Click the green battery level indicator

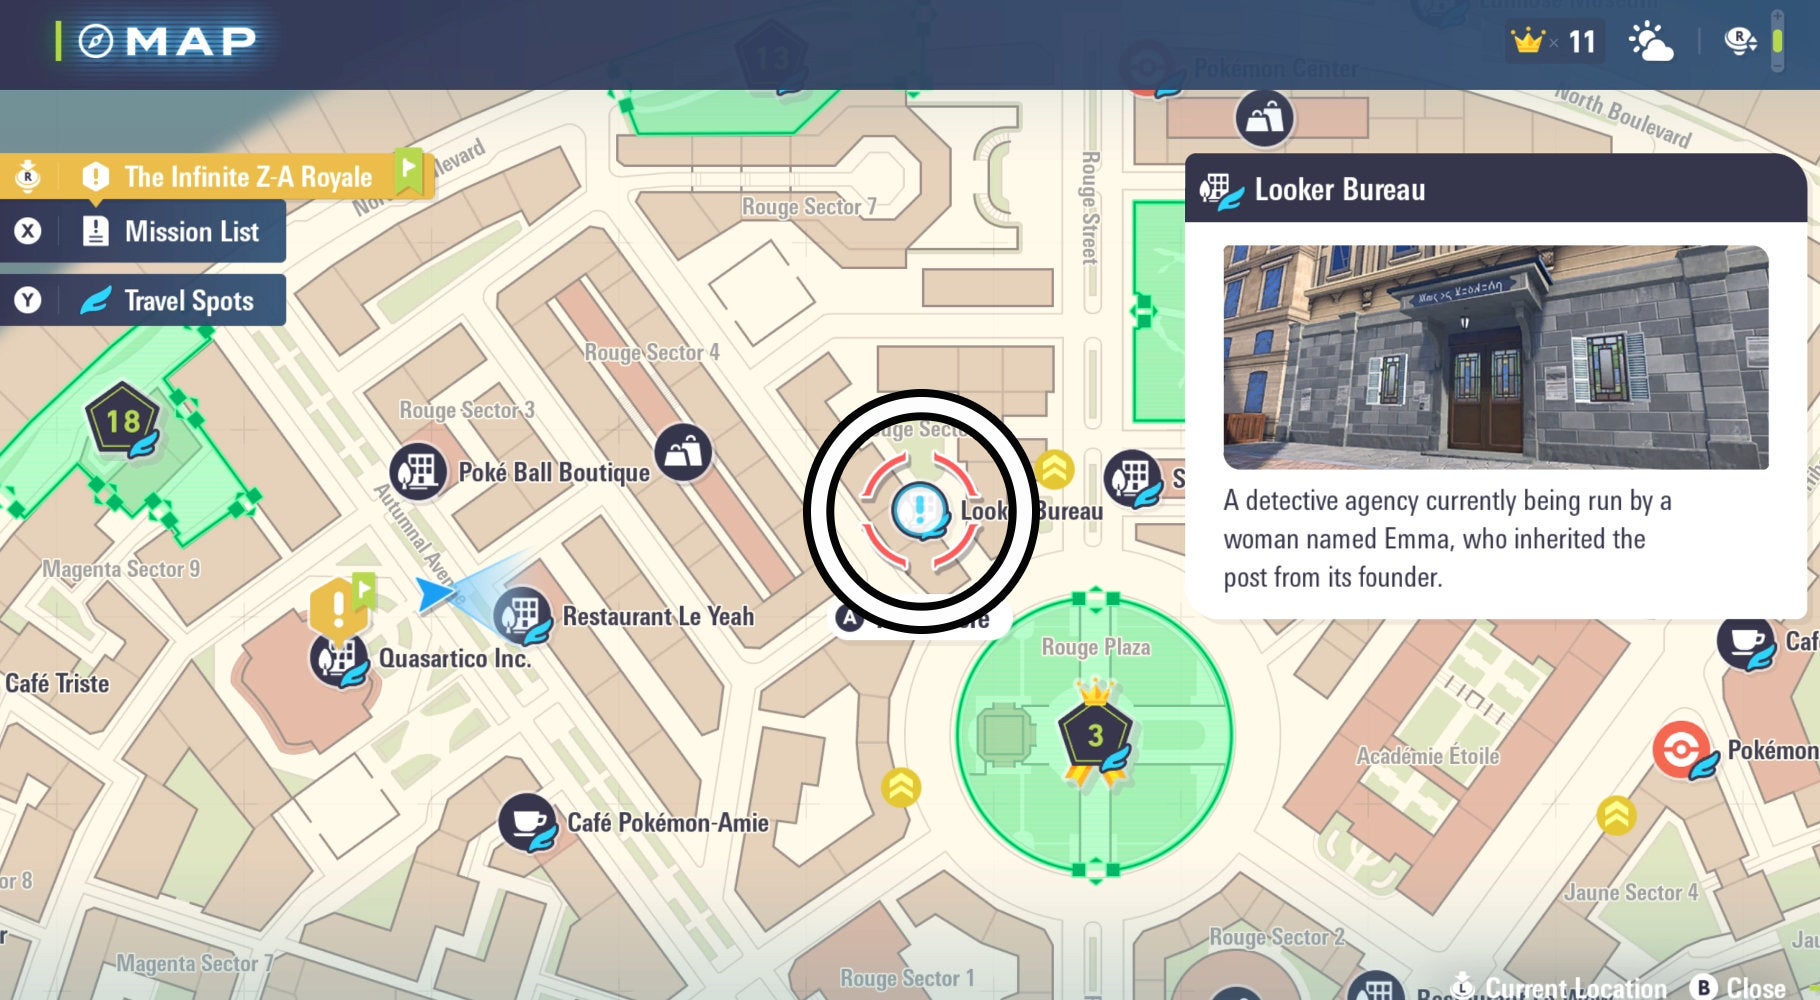click(x=1778, y=41)
